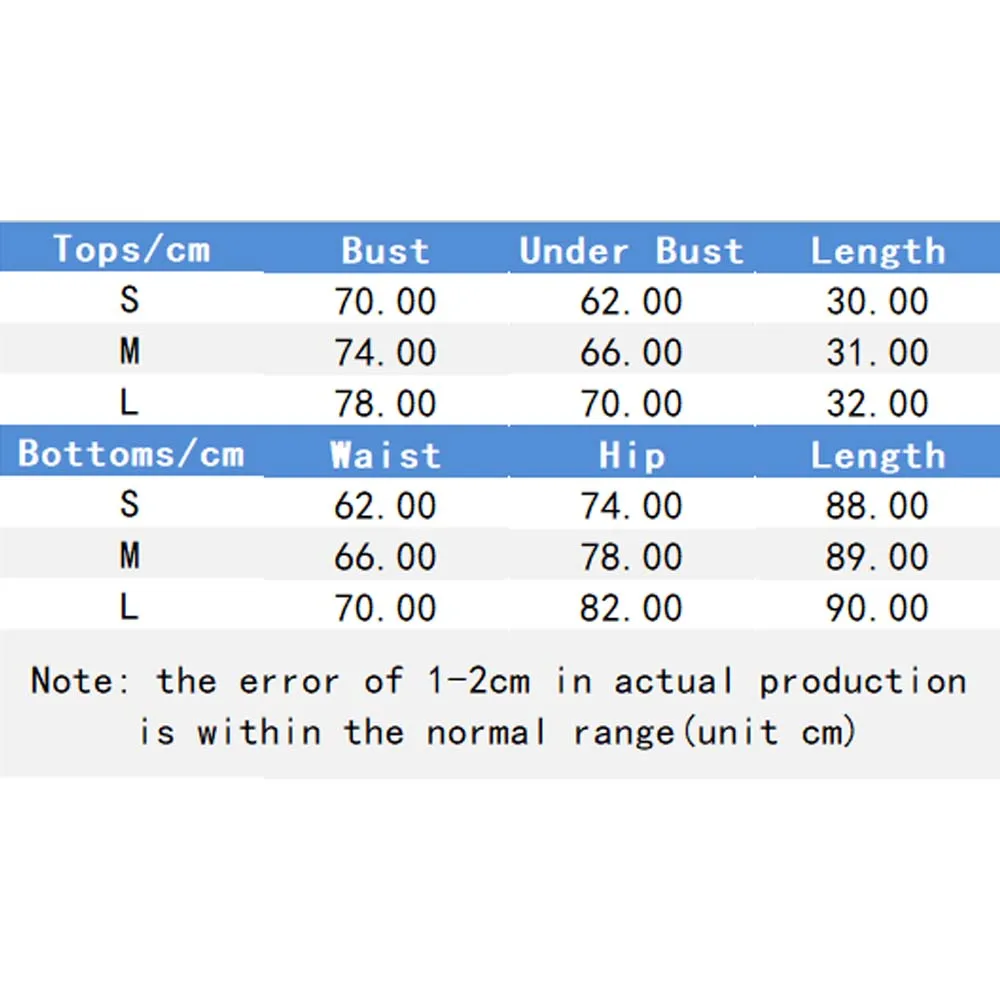Click the production error note text
The image size is (1000, 1000).
click(499, 706)
